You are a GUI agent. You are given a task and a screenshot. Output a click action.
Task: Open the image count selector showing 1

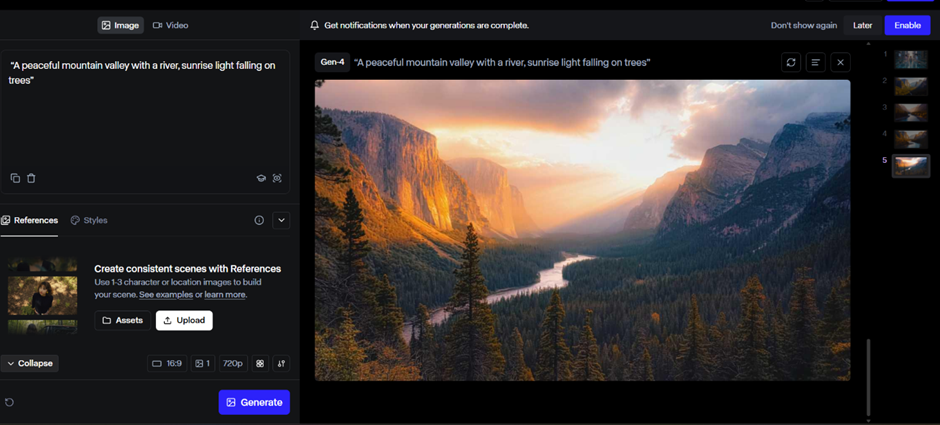[203, 363]
